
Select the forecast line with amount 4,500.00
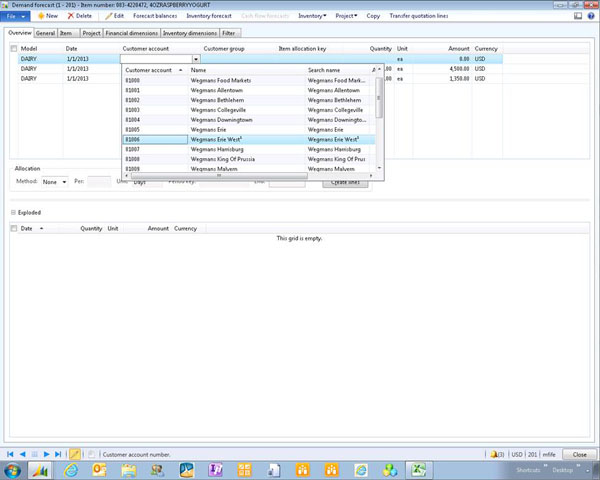tap(260, 69)
